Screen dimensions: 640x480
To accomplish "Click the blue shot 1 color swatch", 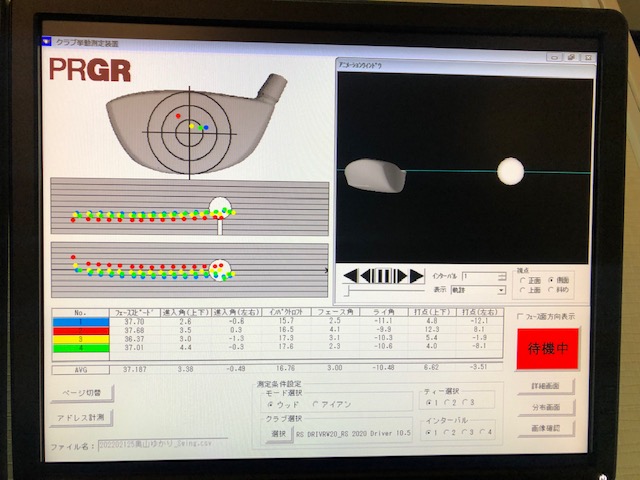I will (81, 322).
